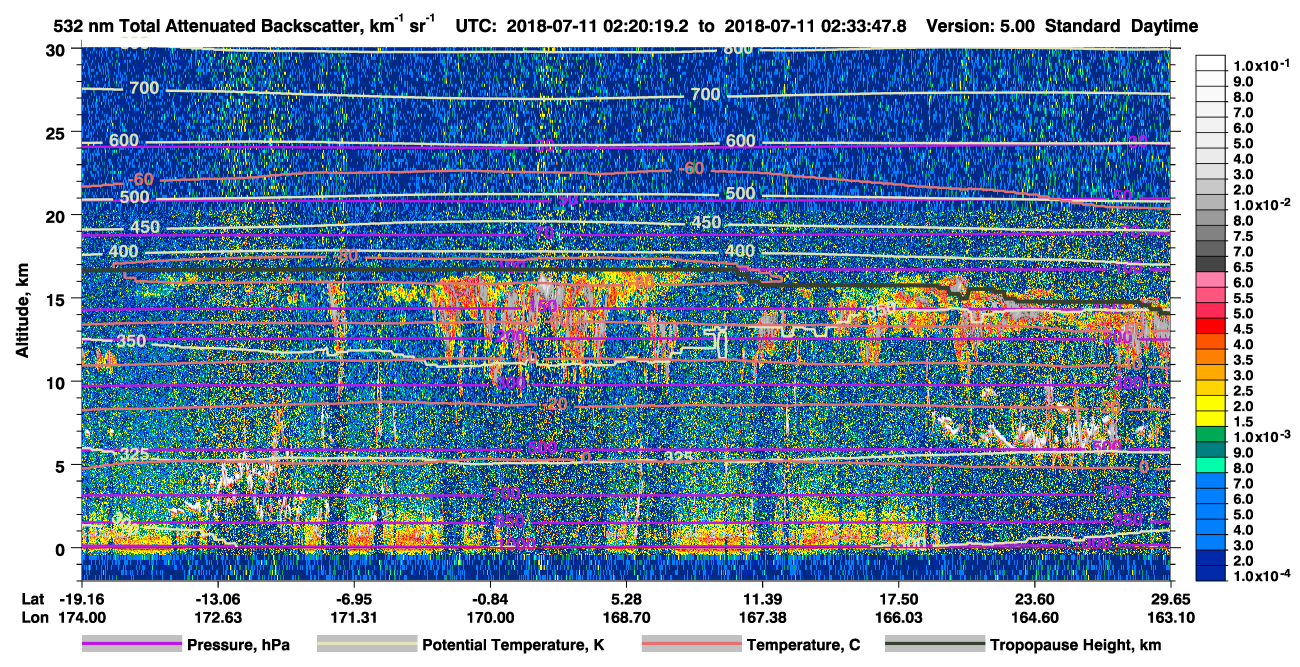Click the 'Pressure, hPa' legend label
This screenshot has width=1300, height=667.
(240, 645)
